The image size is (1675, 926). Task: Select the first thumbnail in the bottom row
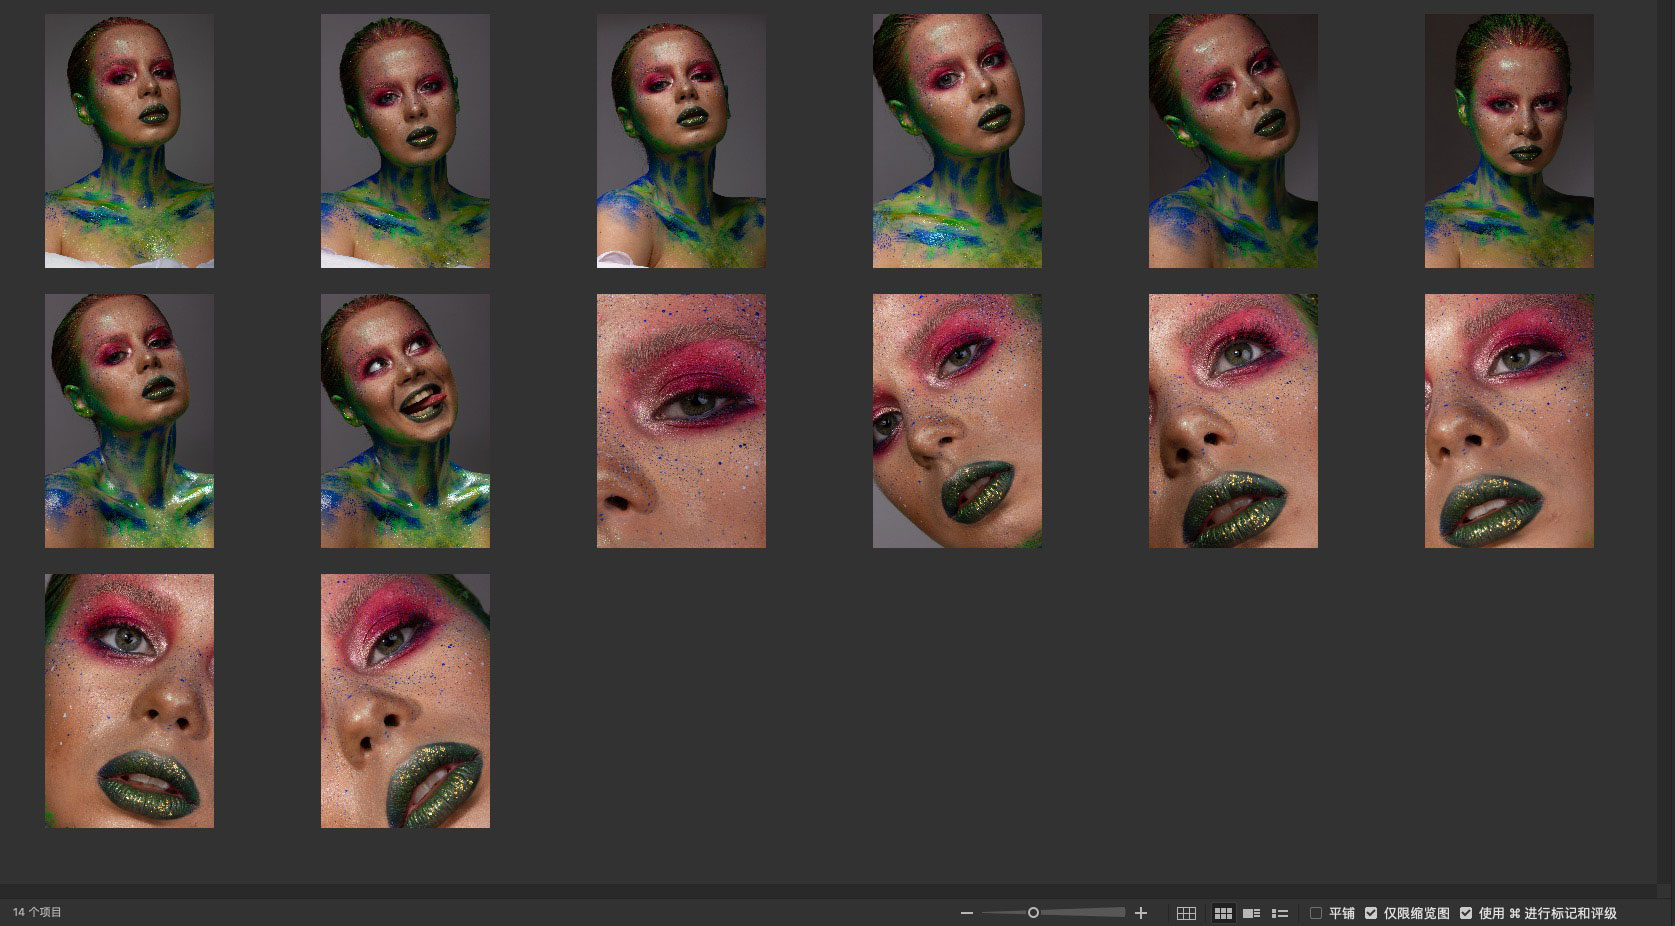tap(129, 701)
